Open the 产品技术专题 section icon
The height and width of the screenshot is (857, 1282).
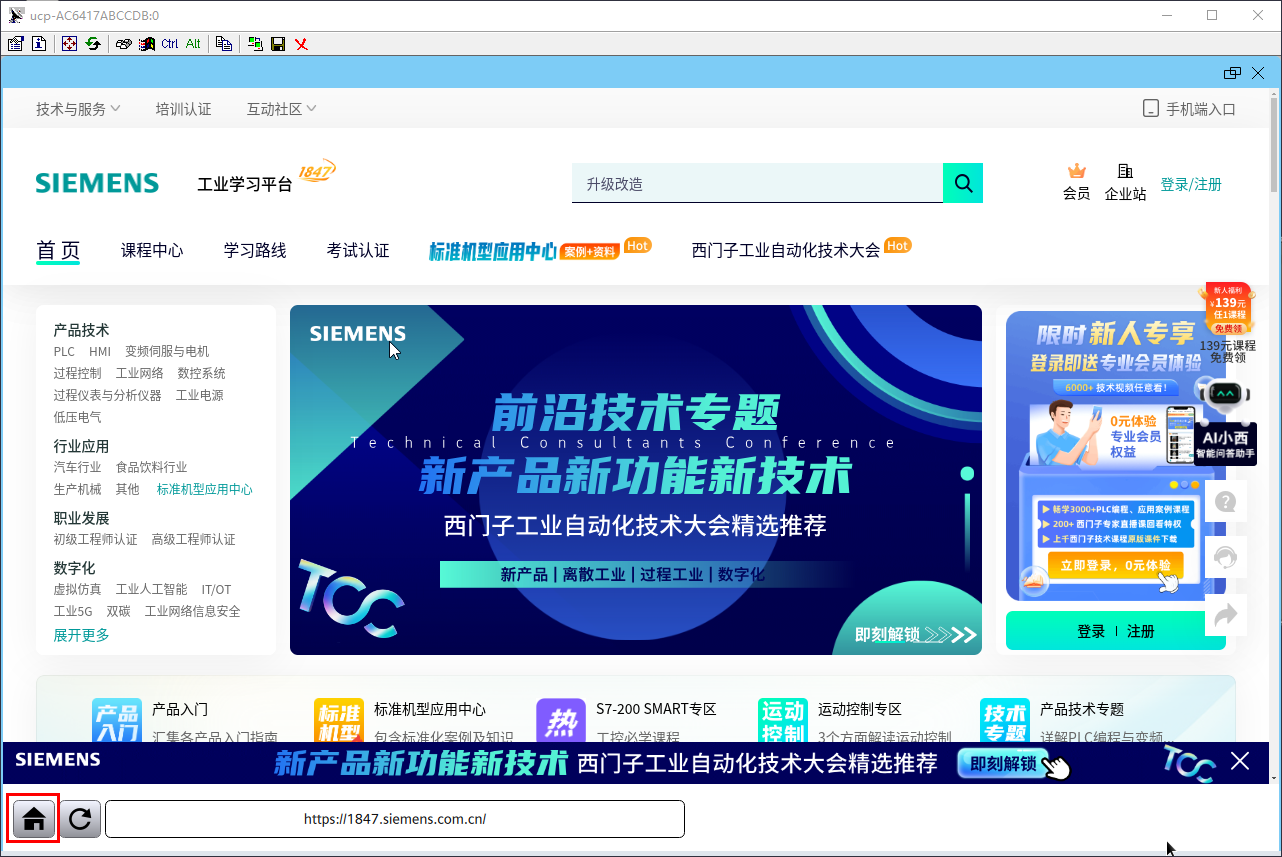pyautogui.click(x=1005, y=721)
